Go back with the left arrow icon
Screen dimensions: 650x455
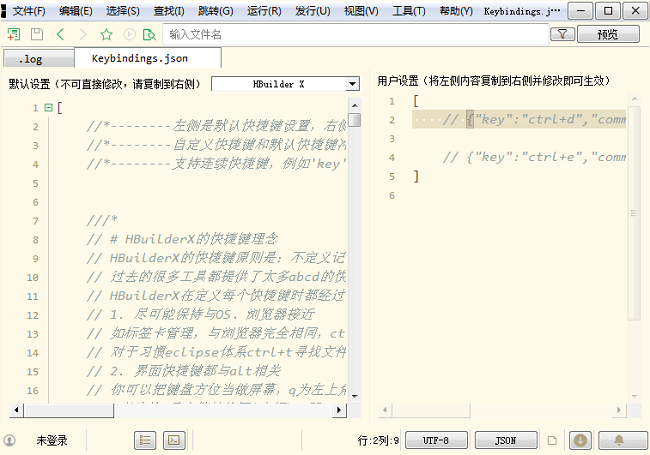(x=61, y=34)
